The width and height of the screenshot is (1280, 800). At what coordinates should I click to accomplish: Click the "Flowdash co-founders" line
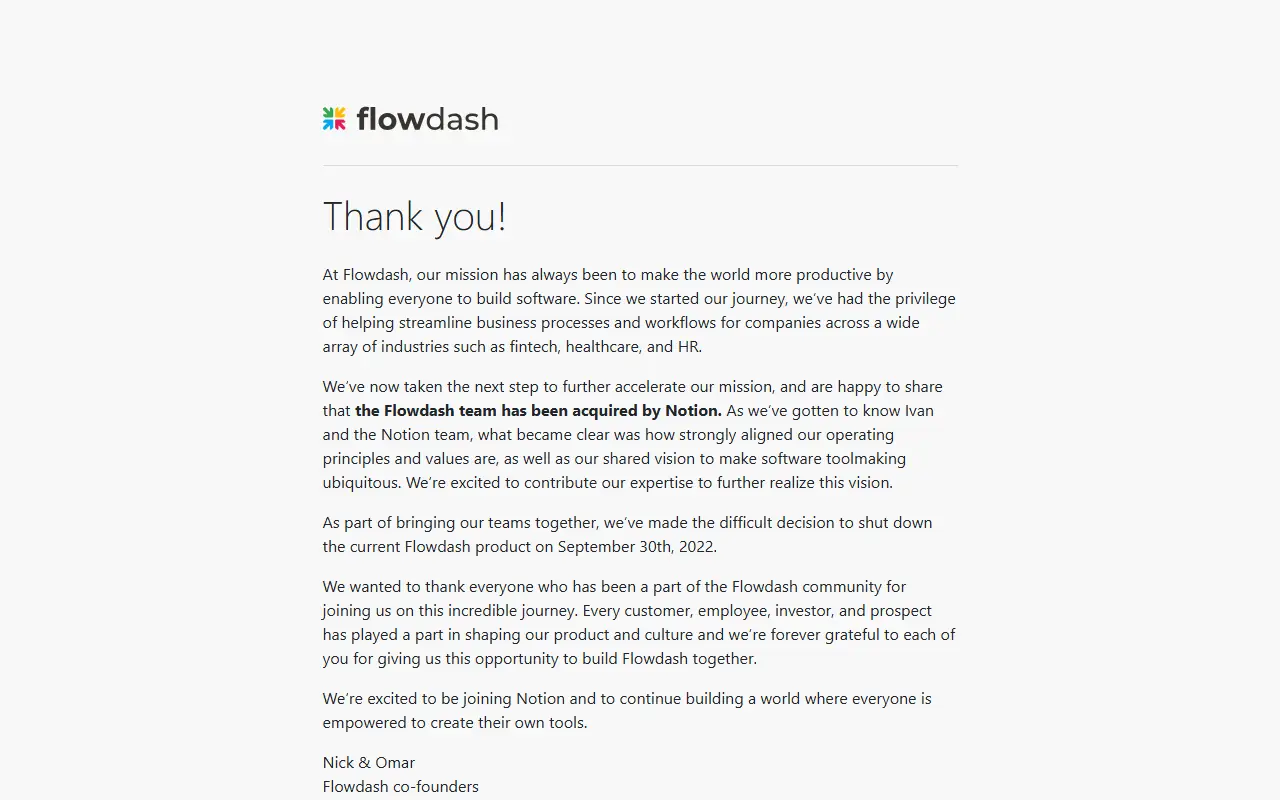tap(401, 786)
